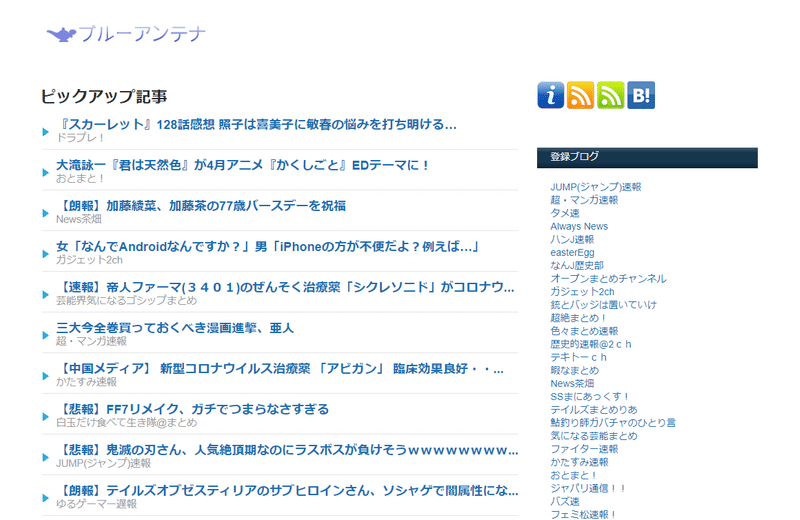Image resolution: width=800 pixels, height=520 pixels.
Task: Click 芸能界気になるゴシップまとめ source label
Action: pos(127,301)
